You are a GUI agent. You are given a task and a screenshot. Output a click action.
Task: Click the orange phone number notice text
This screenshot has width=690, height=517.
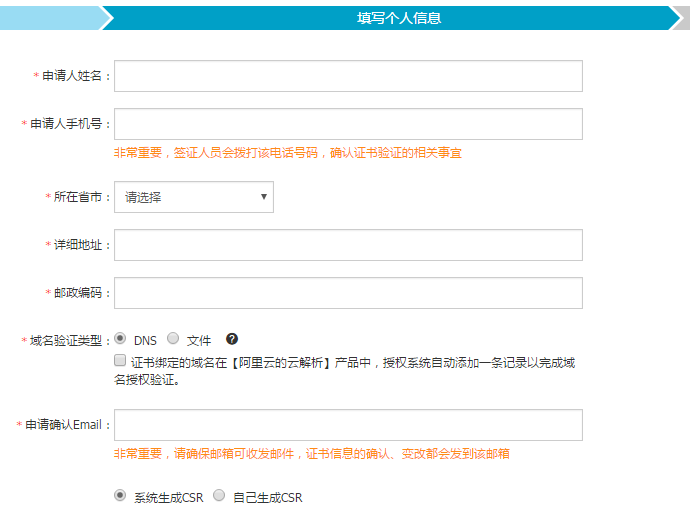[288, 153]
